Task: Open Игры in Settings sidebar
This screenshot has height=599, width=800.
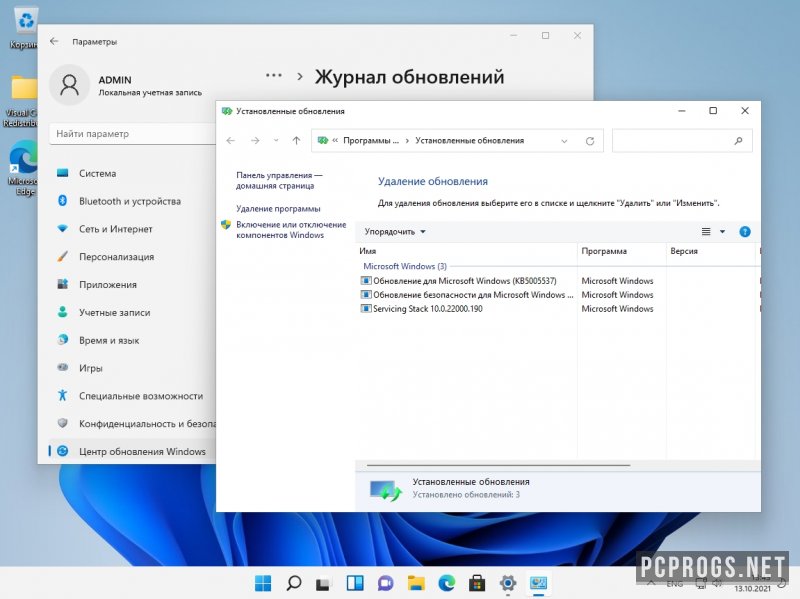Action: click(x=132, y=368)
